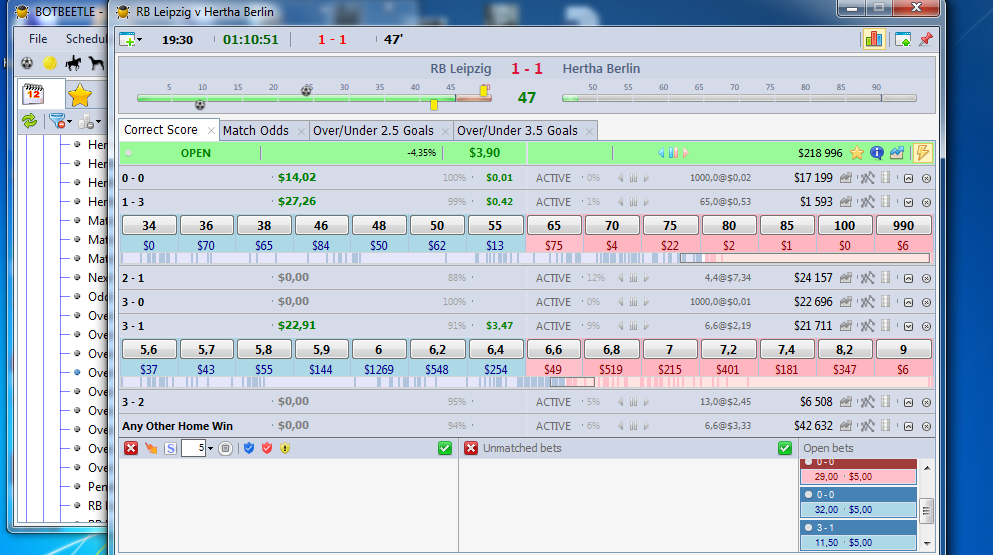This screenshot has height=555, width=993.
Task: Expand the 2 - 1 price ladder
Action: point(908,278)
